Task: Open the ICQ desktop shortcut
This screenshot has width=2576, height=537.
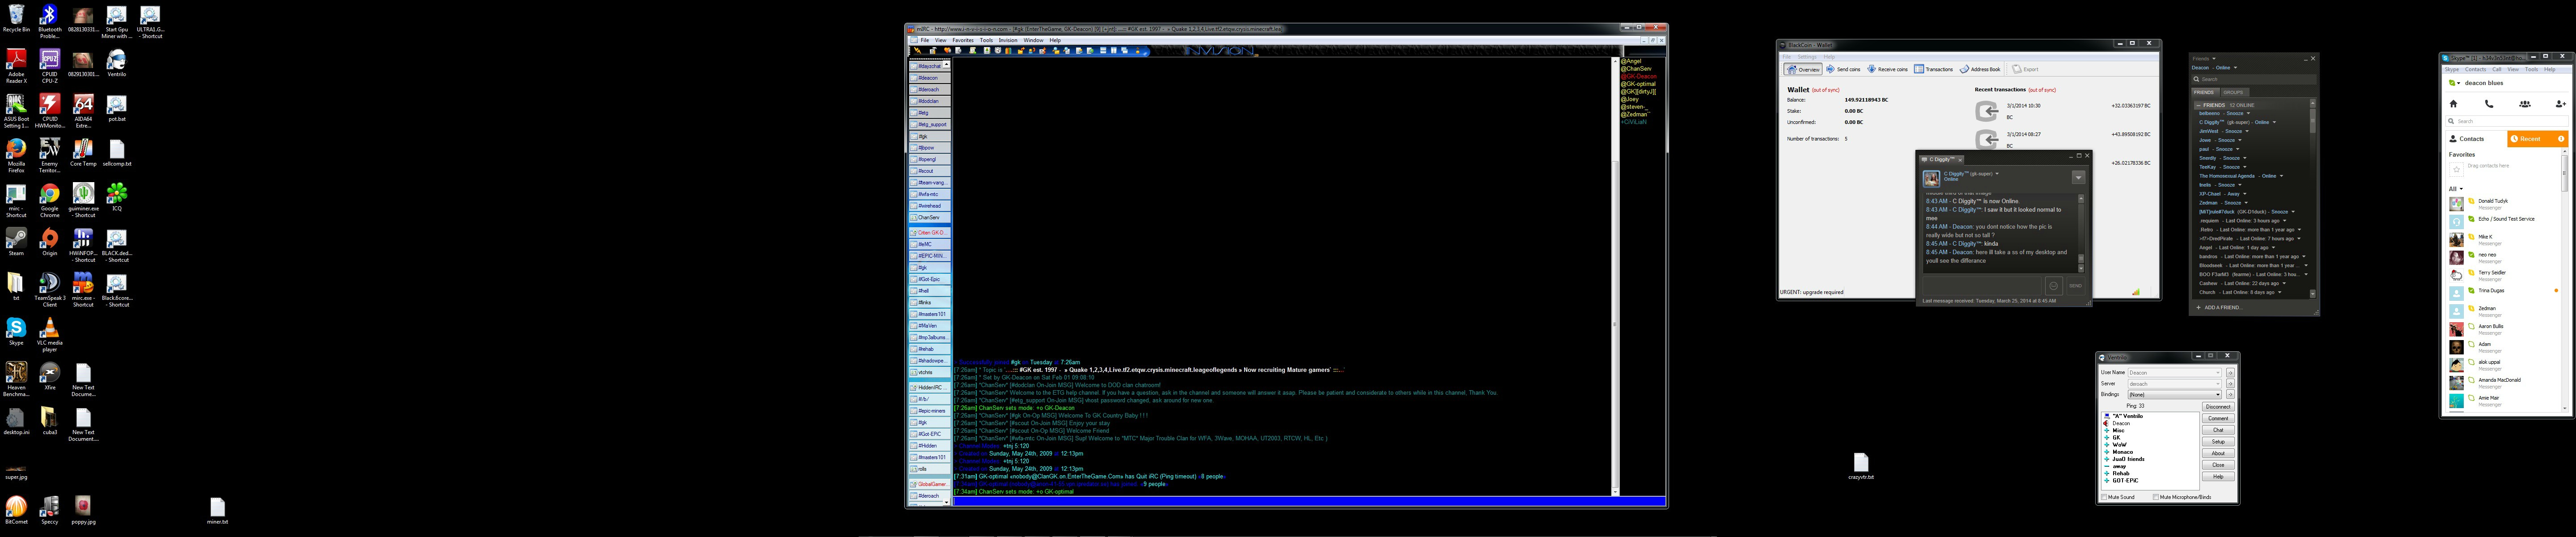Action: 117,196
